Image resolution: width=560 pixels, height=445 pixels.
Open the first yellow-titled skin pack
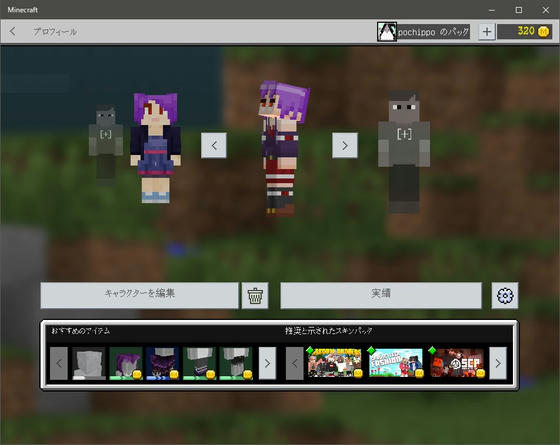335,362
